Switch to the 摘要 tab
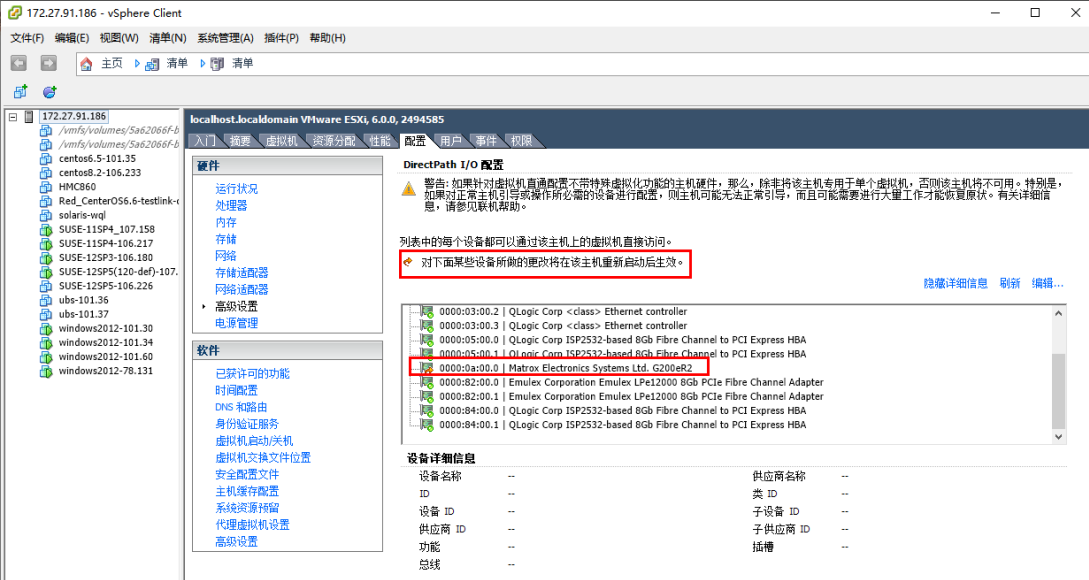Screen dimensions: 1089x580 (x=240, y=141)
